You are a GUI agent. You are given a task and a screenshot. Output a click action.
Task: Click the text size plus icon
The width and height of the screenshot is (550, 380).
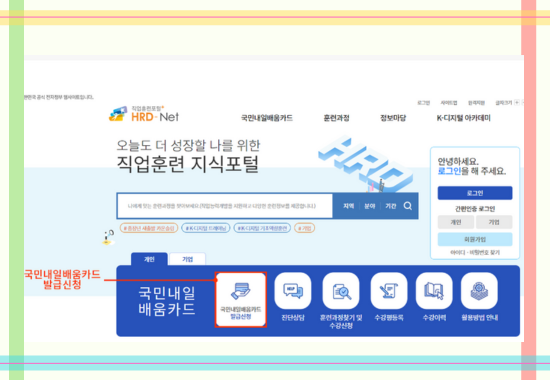click(517, 103)
